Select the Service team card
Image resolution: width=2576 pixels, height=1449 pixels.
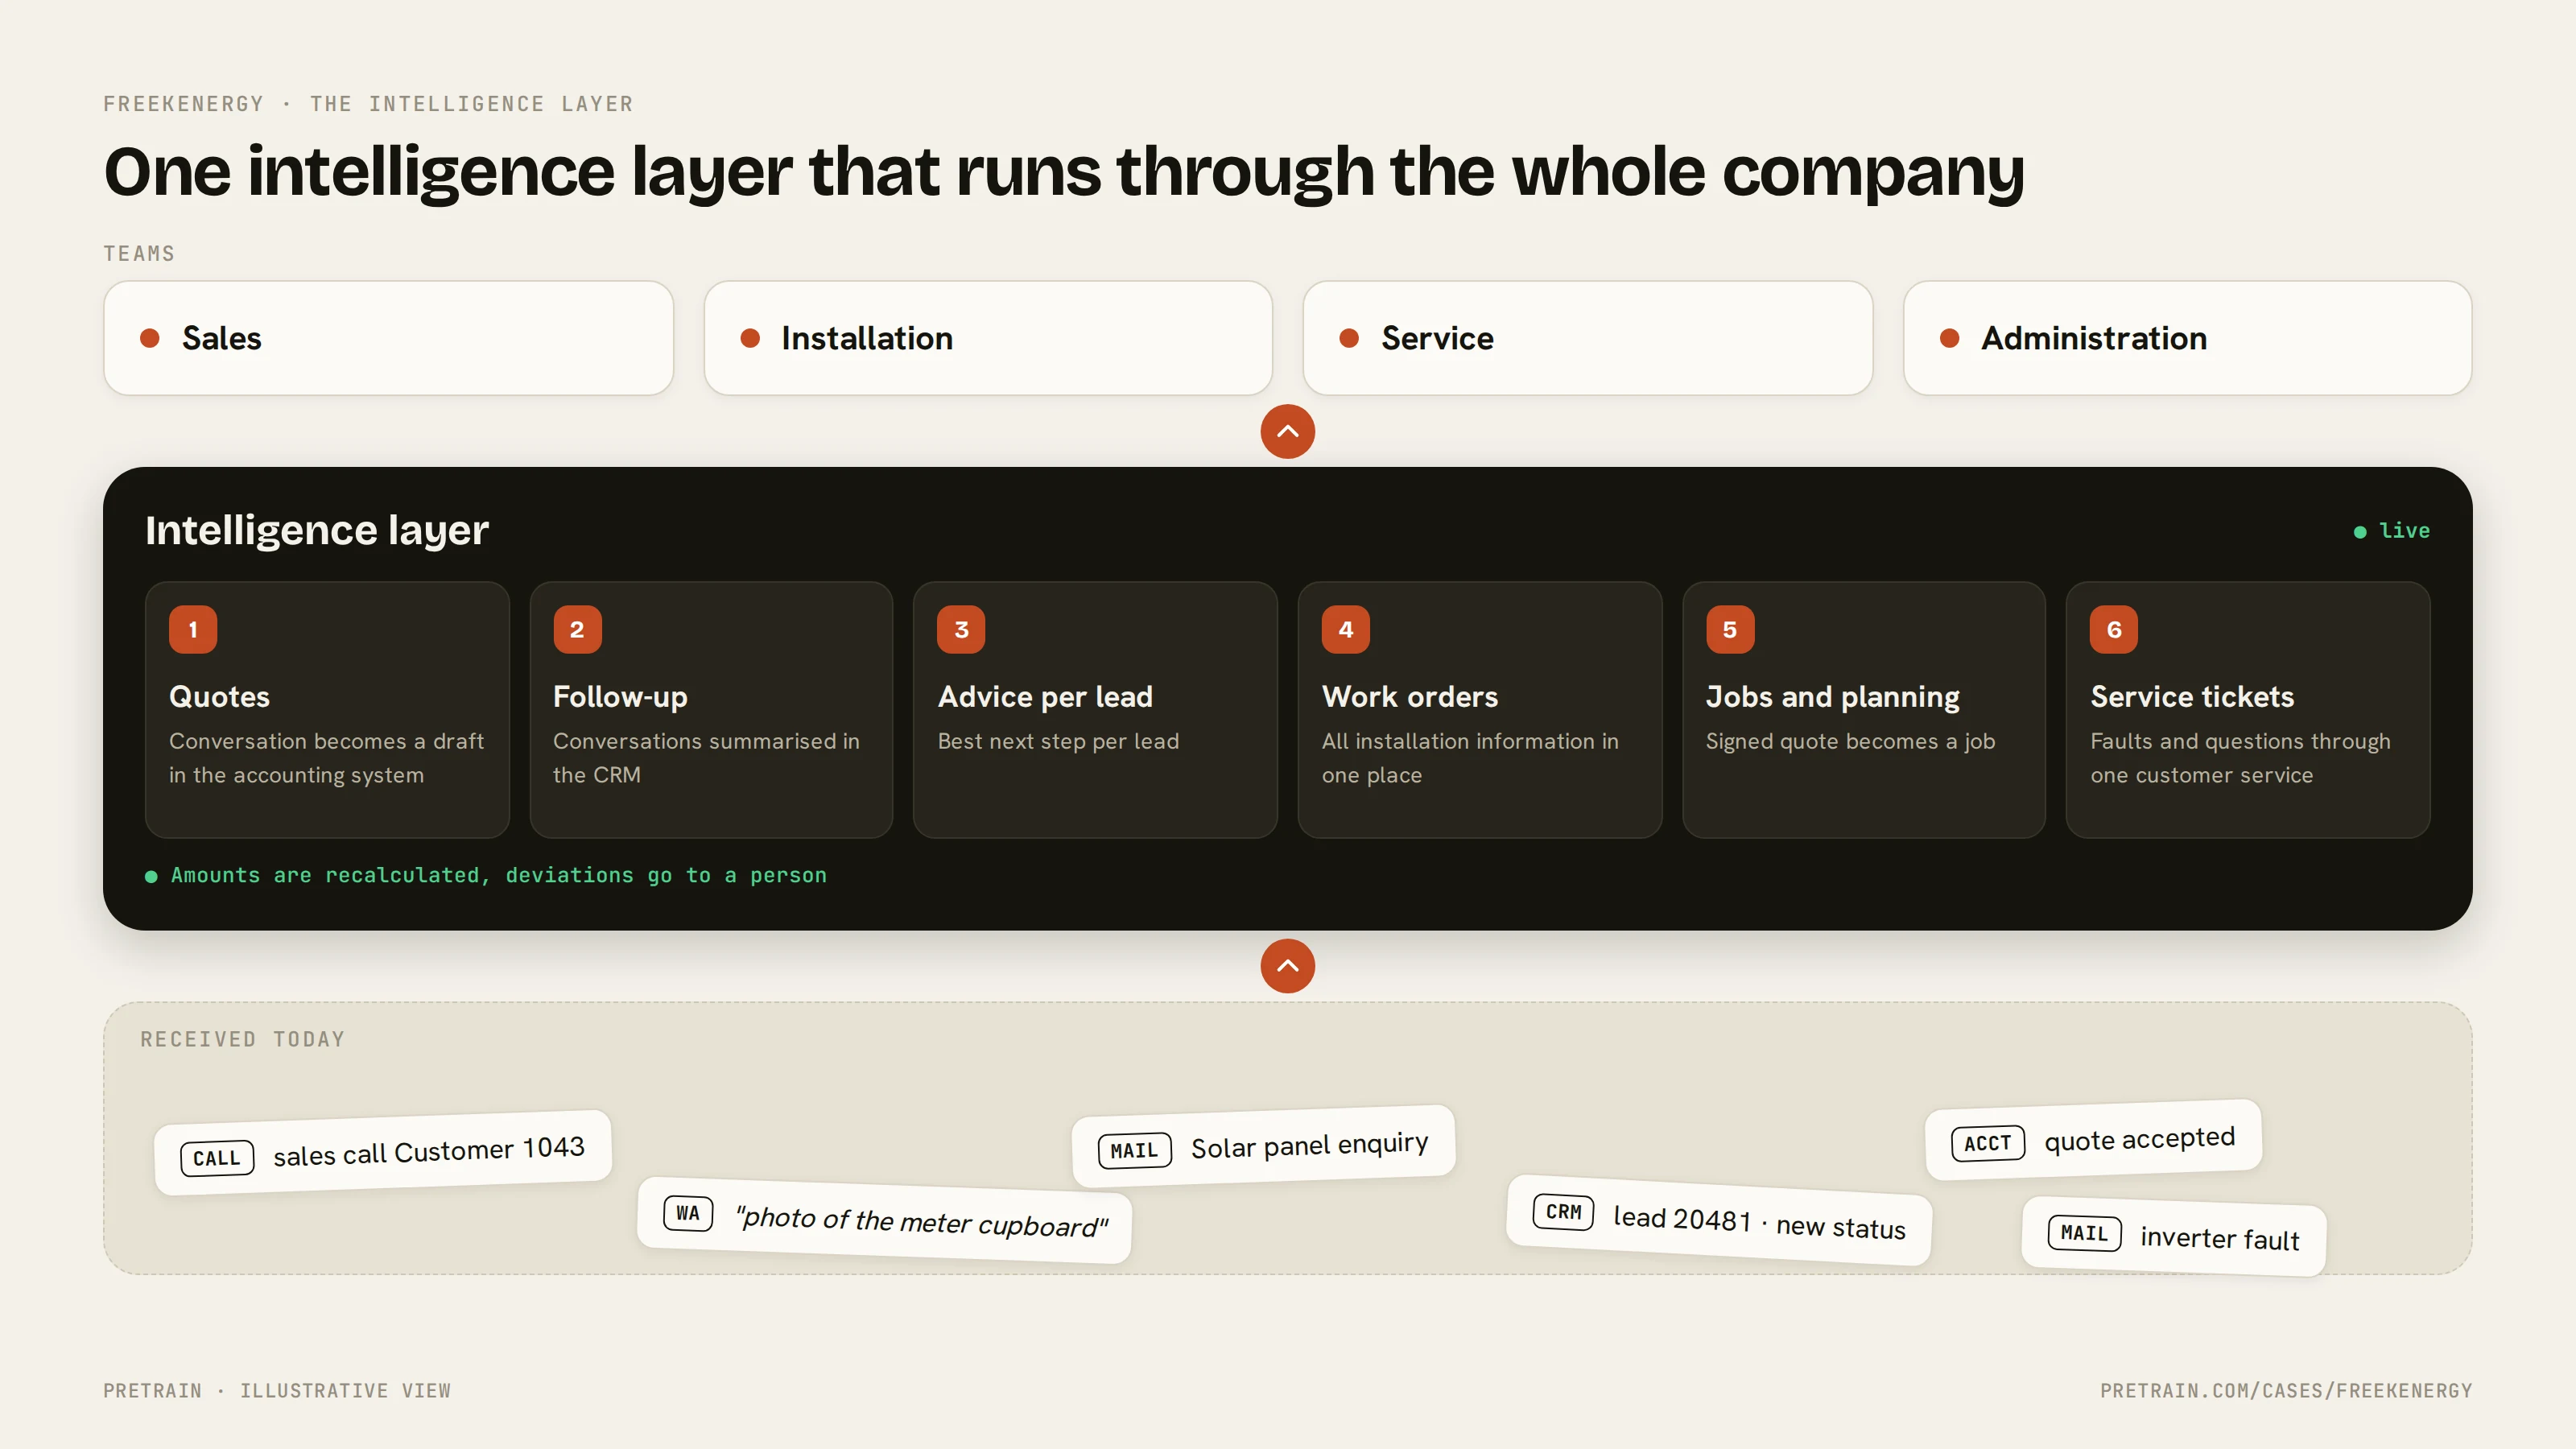point(1588,338)
